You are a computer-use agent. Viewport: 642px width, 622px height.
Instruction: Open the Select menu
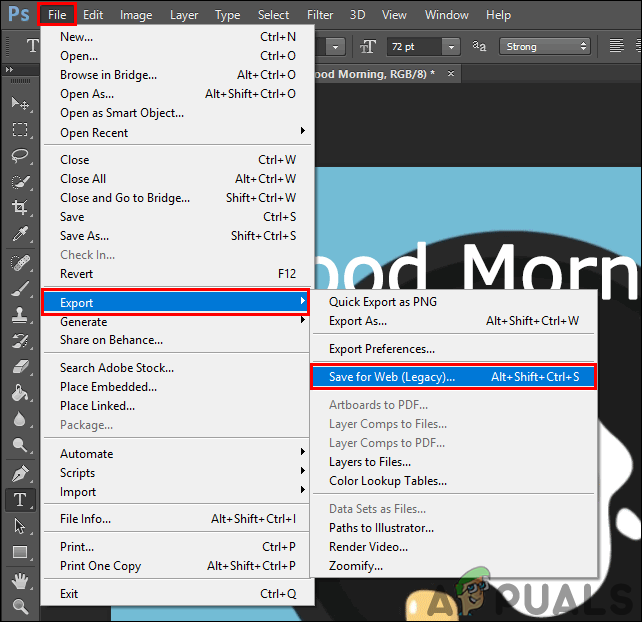(x=273, y=15)
